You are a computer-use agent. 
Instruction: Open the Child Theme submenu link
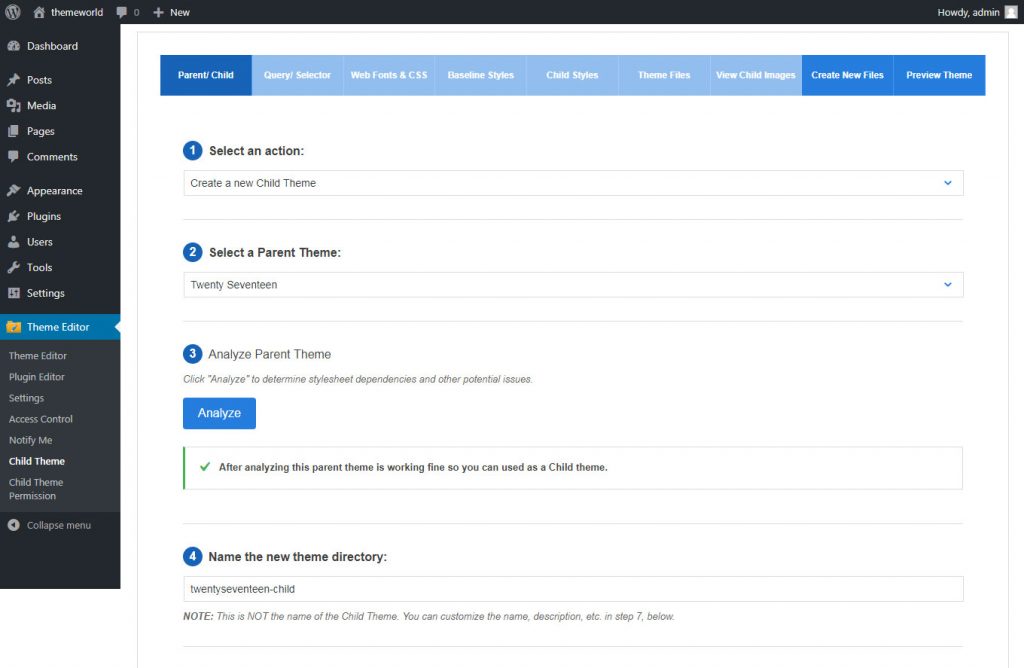point(37,461)
